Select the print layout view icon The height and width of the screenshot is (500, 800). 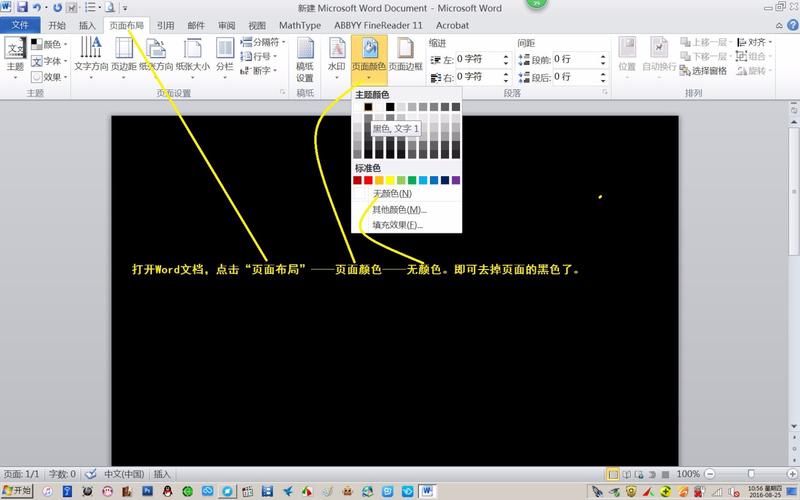(613, 474)
